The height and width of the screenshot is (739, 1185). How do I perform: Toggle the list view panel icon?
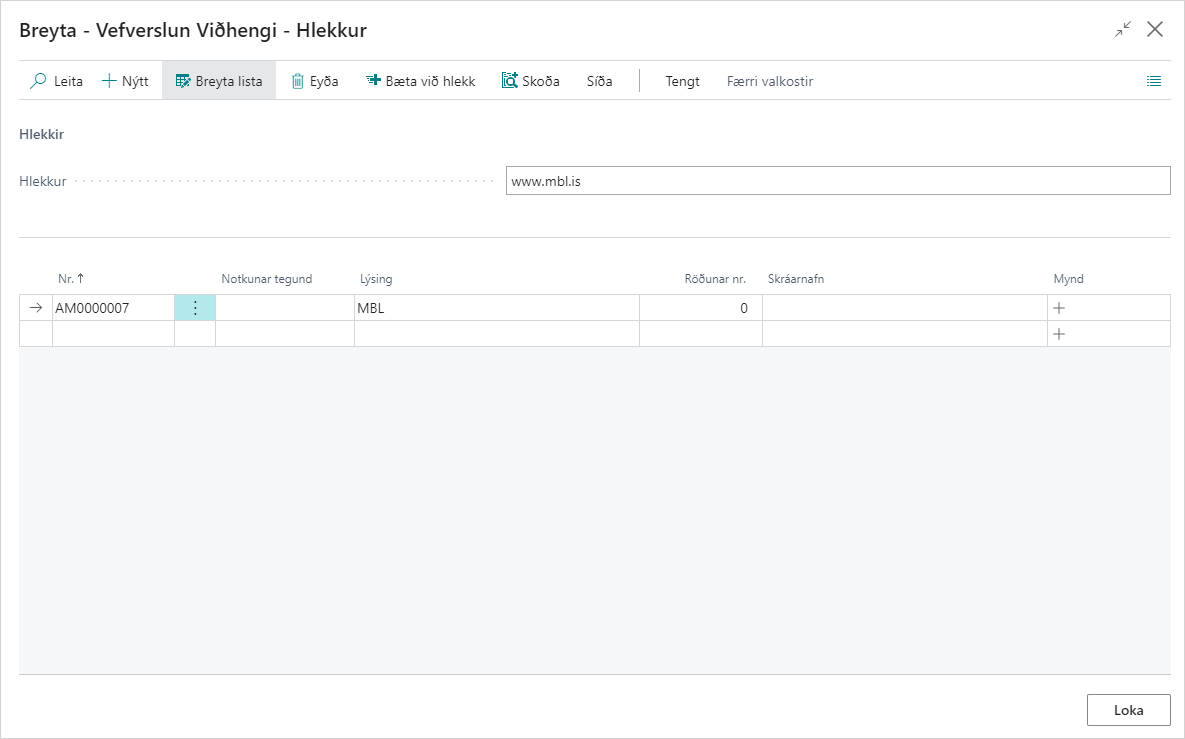[x=1154, y=81]
